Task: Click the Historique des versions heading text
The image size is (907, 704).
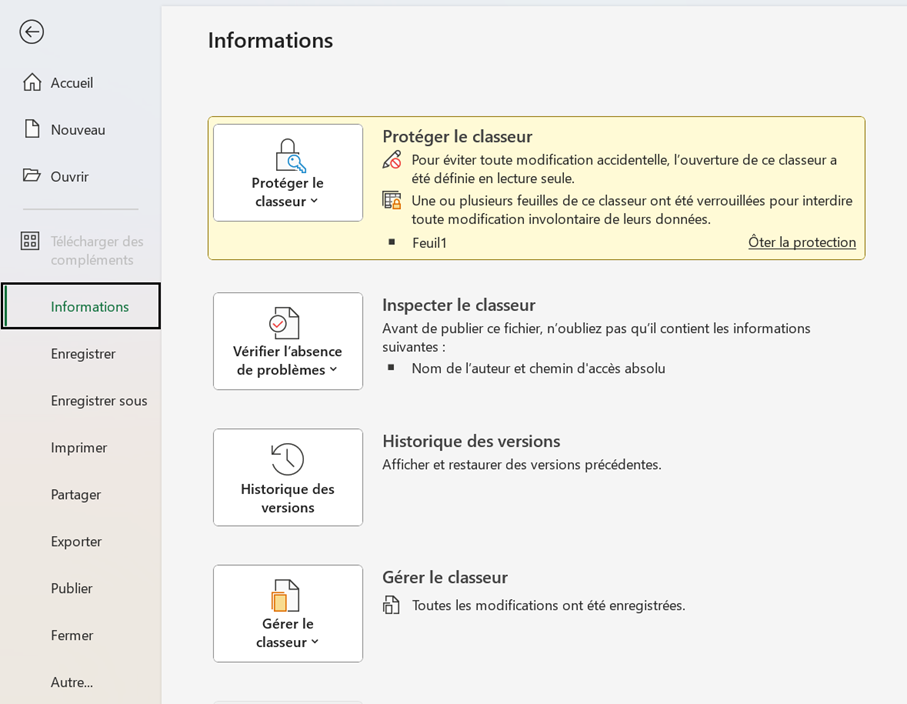Action: pos(471,441)
